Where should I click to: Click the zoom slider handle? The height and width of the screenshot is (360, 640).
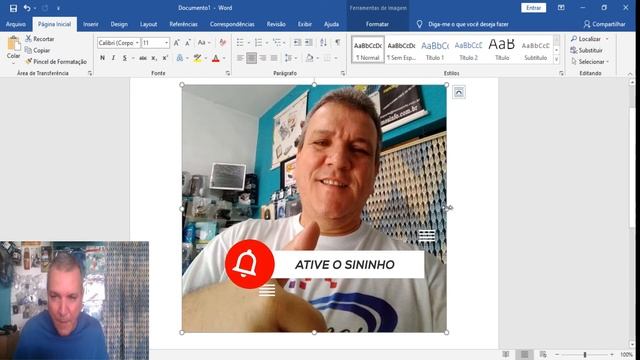(585, 355)
